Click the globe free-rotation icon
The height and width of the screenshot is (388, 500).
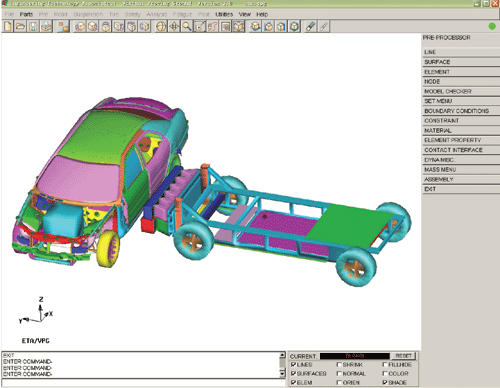point(161,26)
